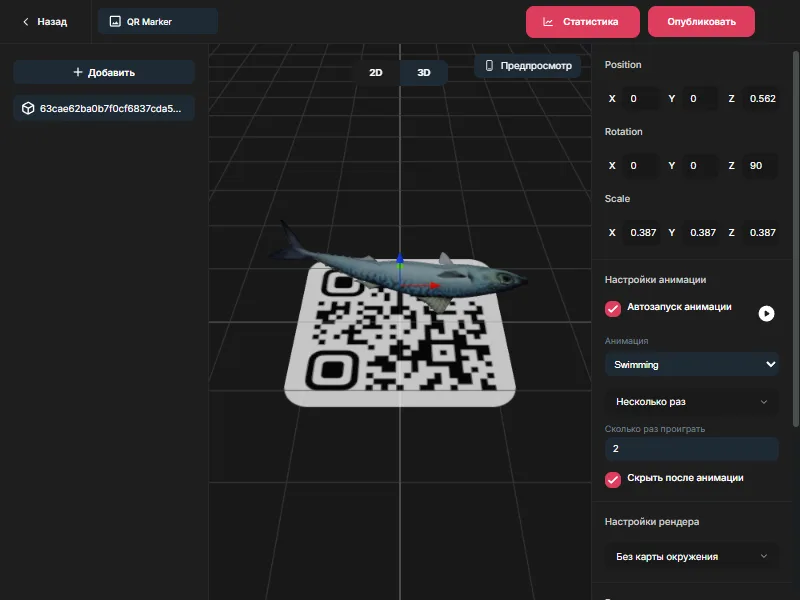This screenshot has width=800, height=600.
Task: Click the phone icon in Предпросмотр
Action: click(x=489, y=66)
